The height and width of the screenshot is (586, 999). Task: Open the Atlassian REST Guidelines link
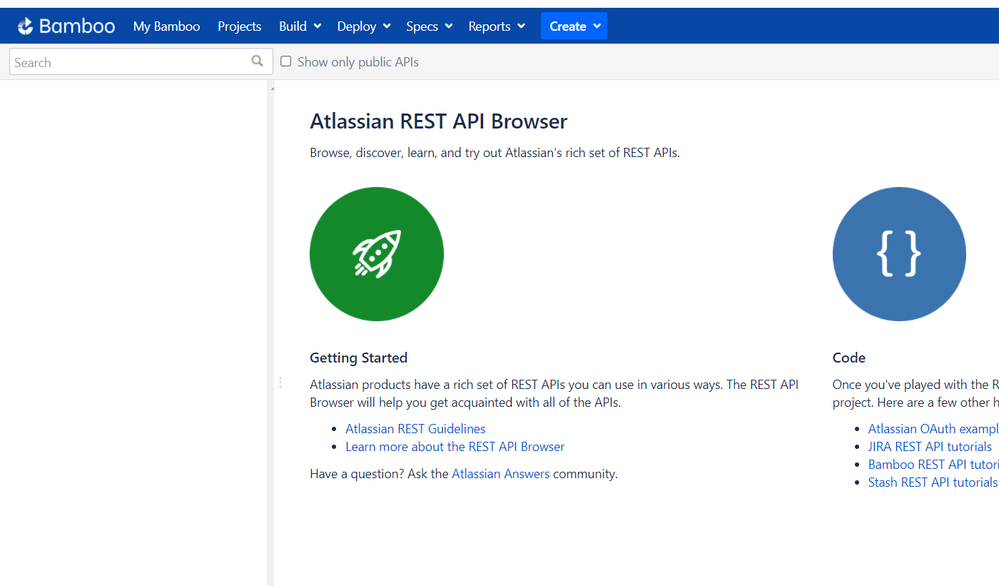415,429
